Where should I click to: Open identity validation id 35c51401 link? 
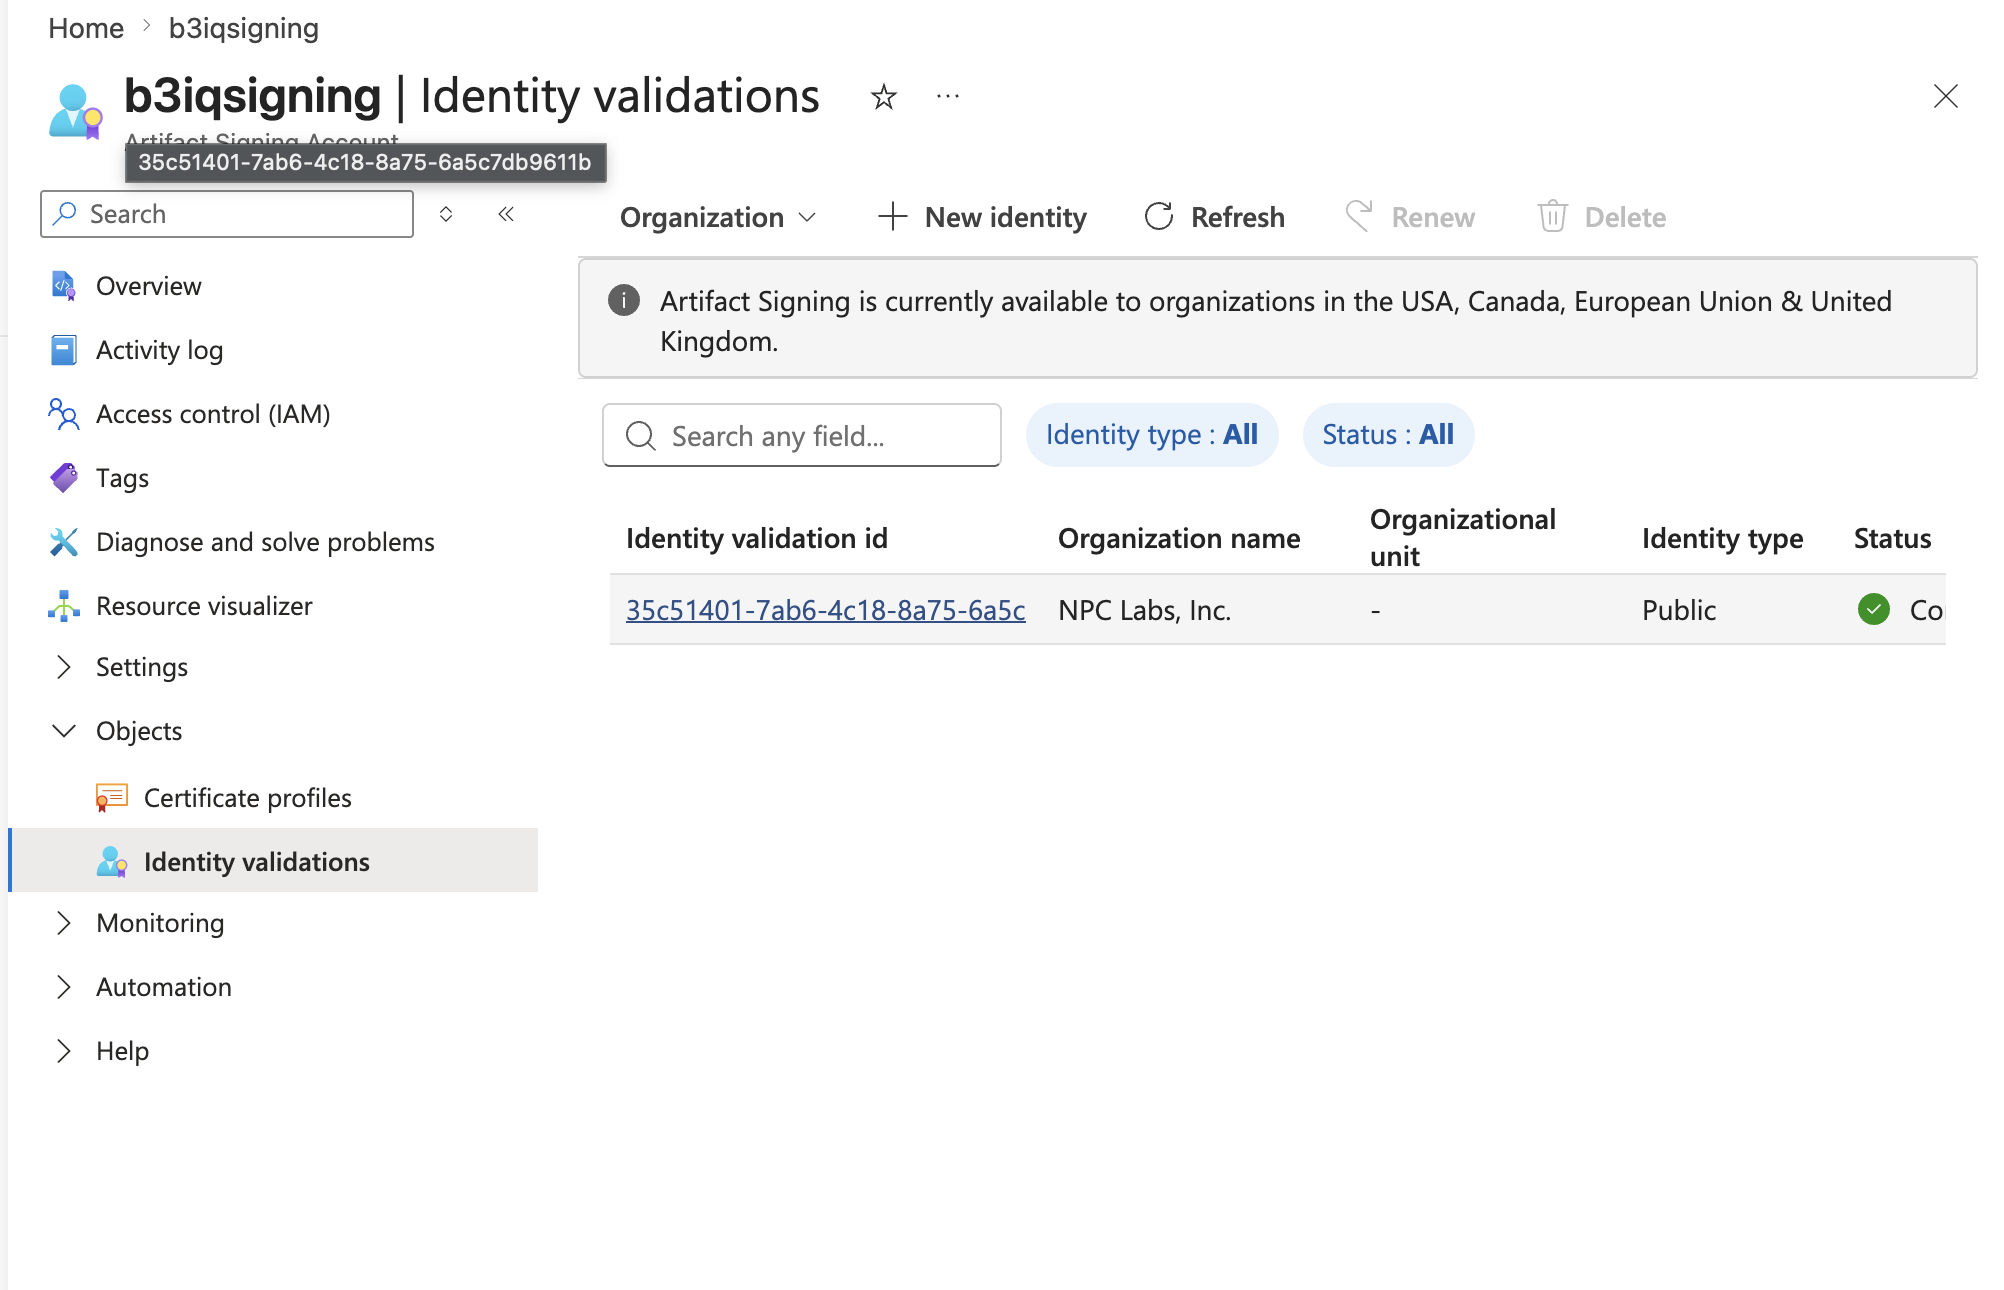pyautogui.click(x=825, y=610)
